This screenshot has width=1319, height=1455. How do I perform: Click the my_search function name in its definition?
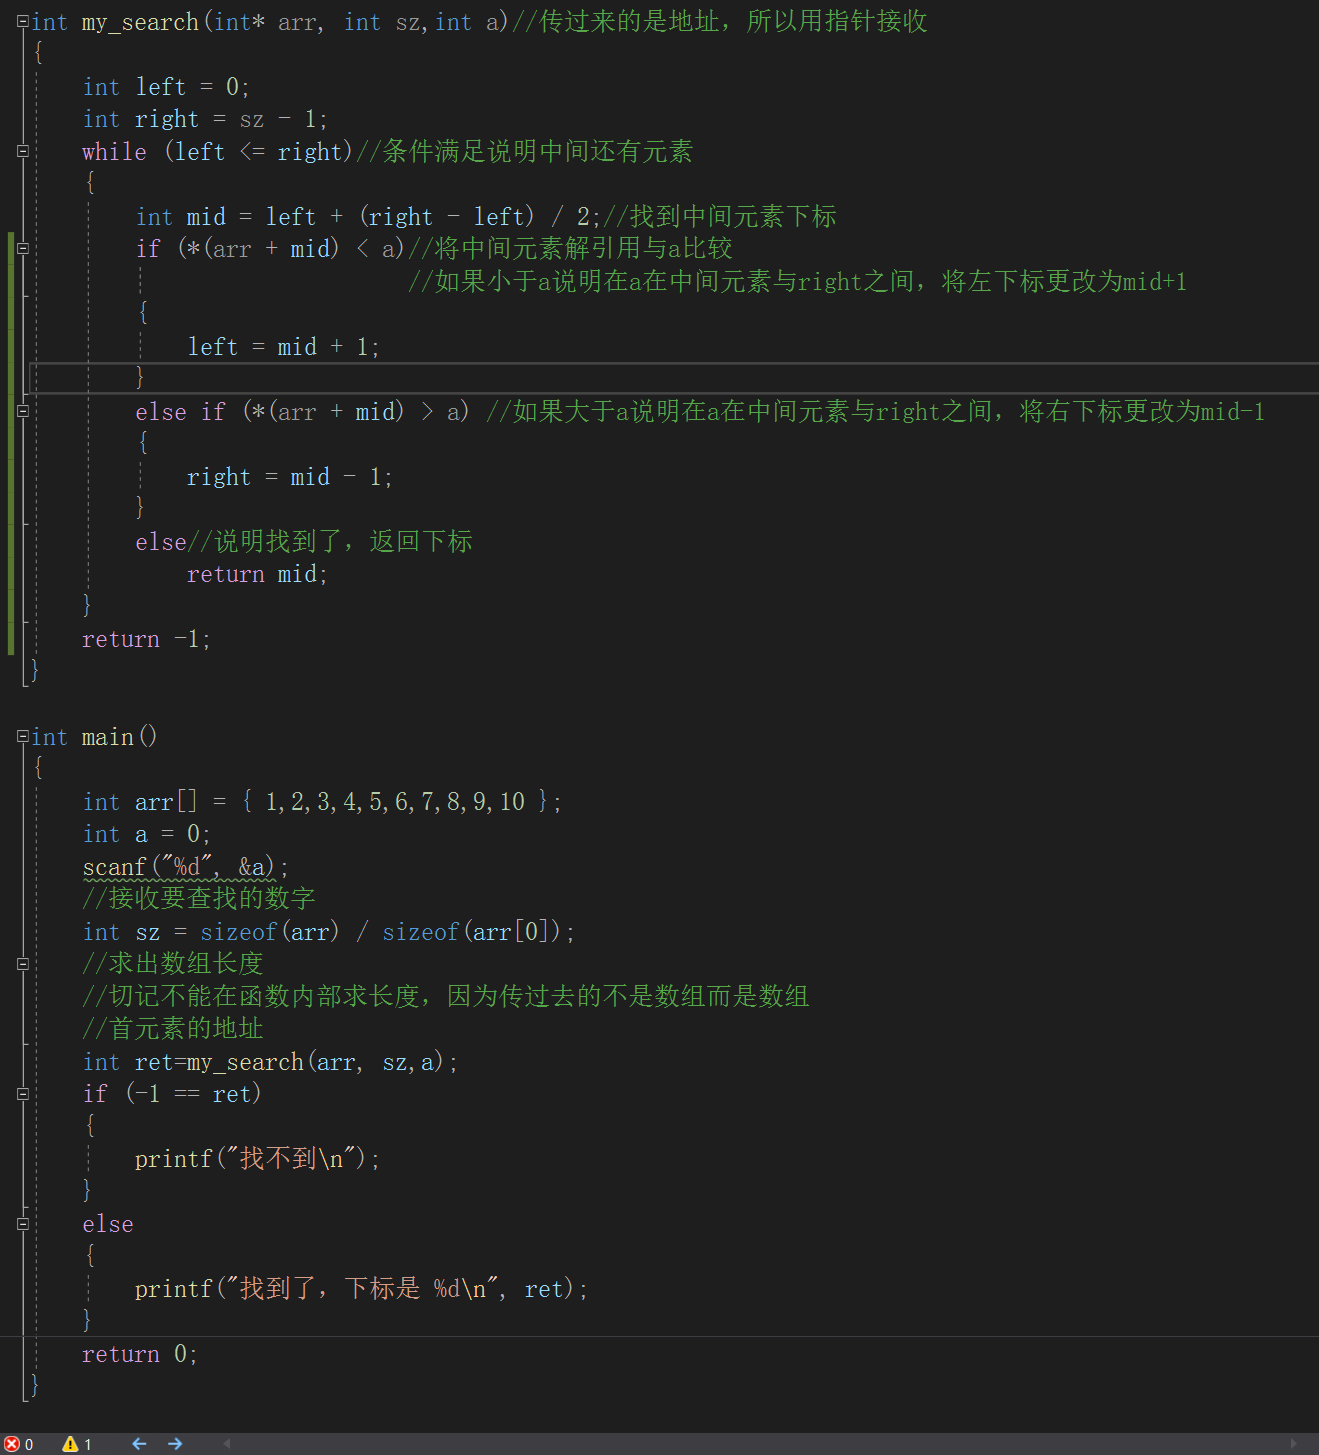(x=140, y=22)
